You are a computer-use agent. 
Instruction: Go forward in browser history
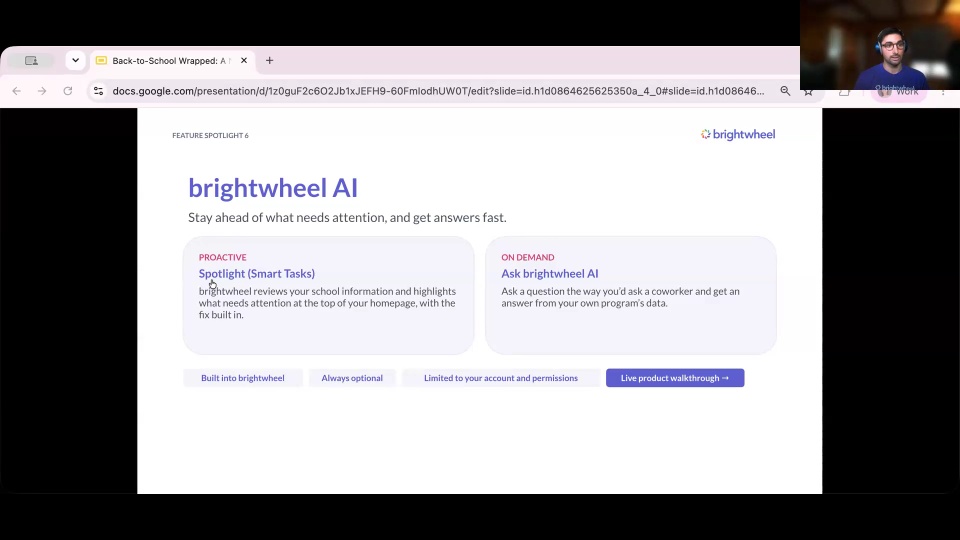[x=42, y=91]
